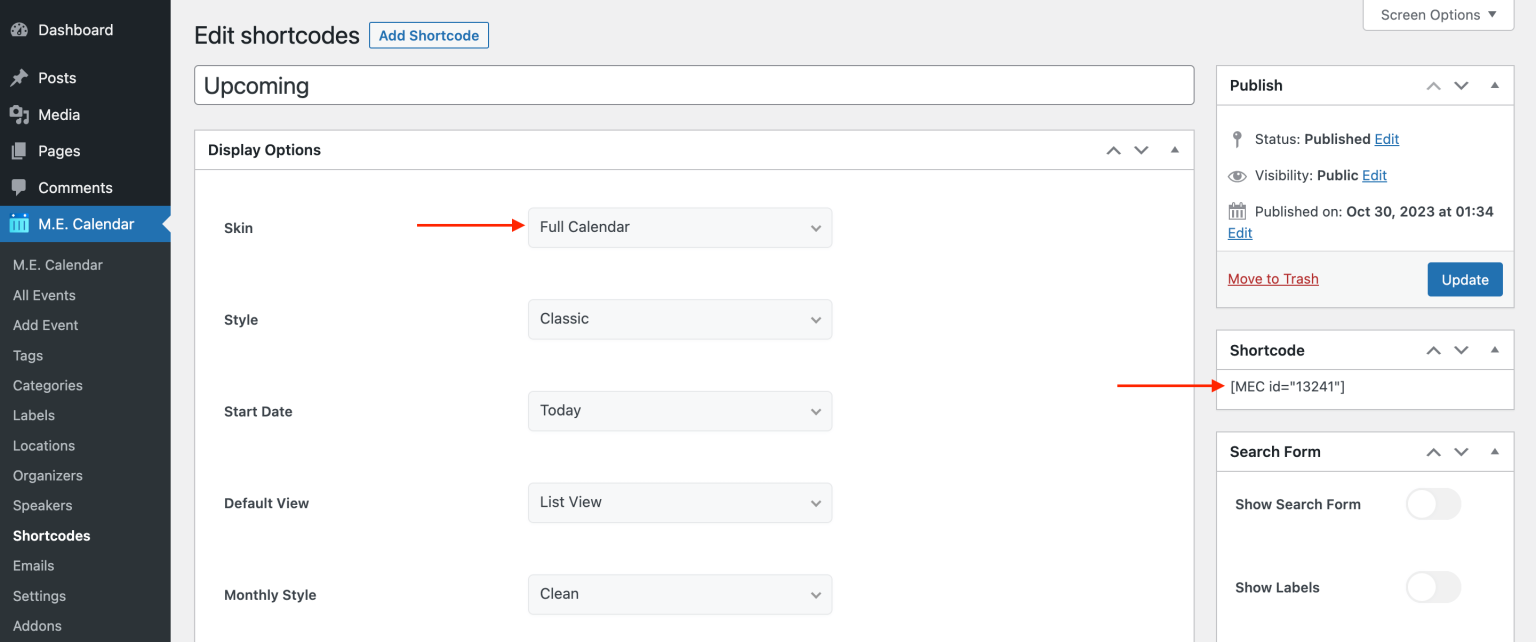Open the Dashboard icon in sidebar
The image size is (1536, 642).
(x=19, y=30)
